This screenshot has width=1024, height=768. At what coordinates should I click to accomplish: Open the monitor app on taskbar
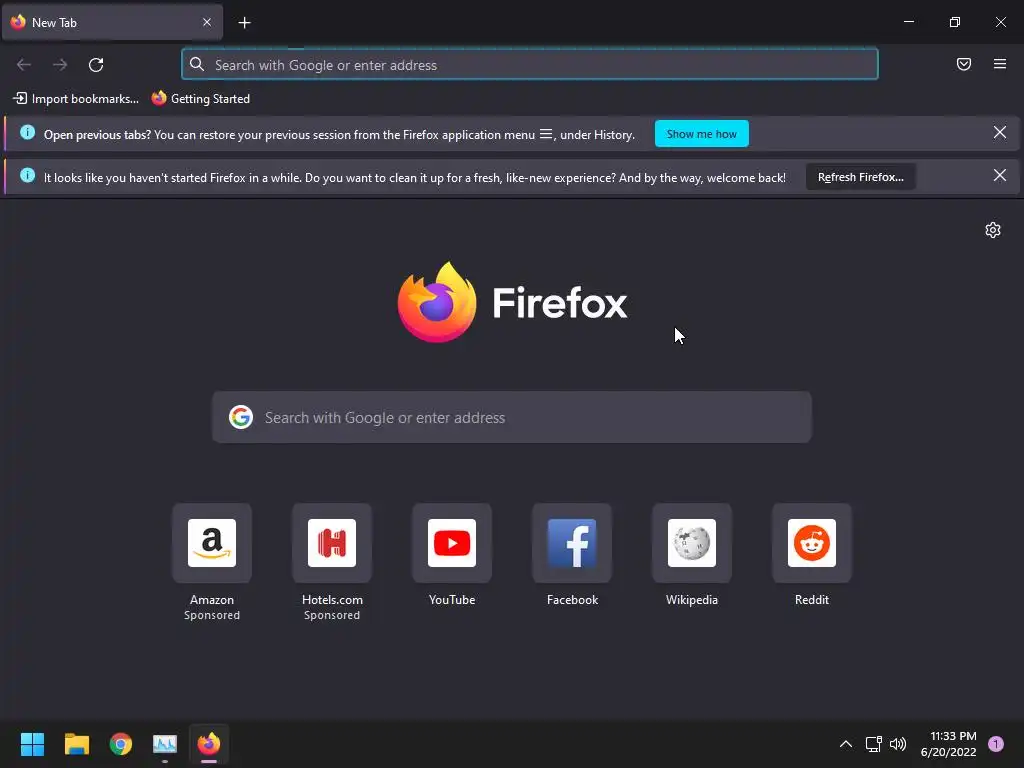click(165, 744)
